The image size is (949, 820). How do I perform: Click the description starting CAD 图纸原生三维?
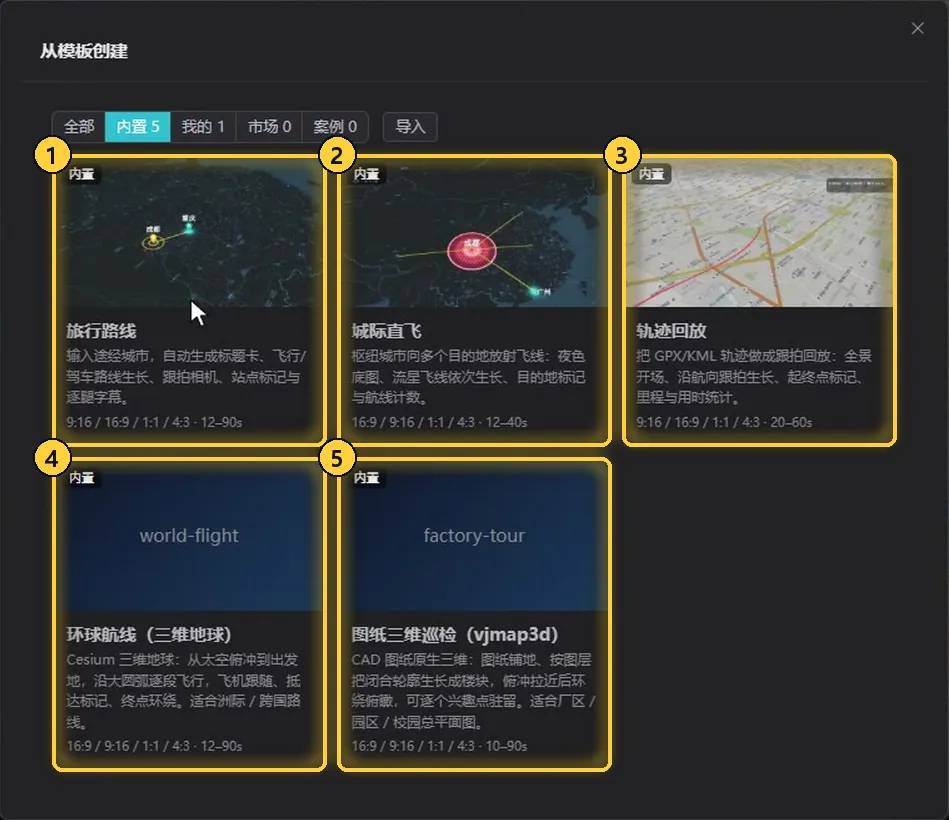click(473, 690)
